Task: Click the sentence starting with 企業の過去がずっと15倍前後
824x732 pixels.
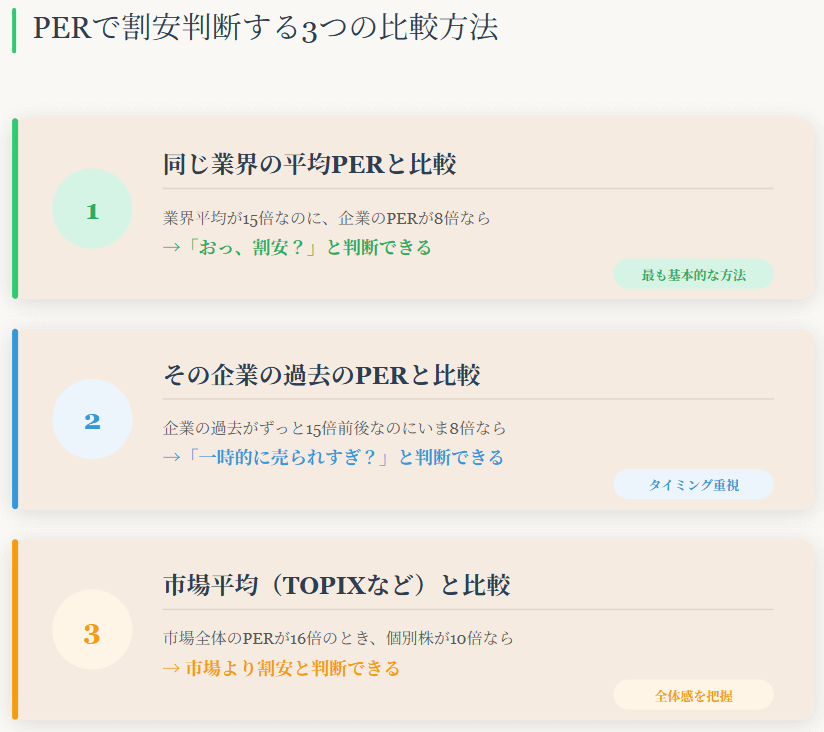Action: coord(335,428)
